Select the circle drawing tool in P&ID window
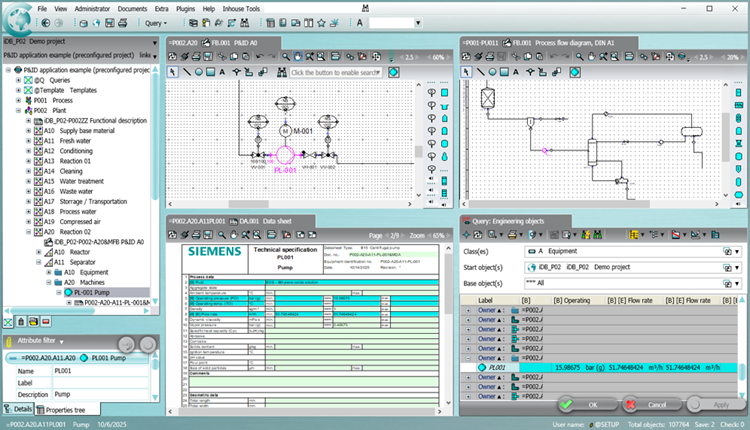Image resolution: width=750 pixels, height=430 pixels. [x=199, y=72]
